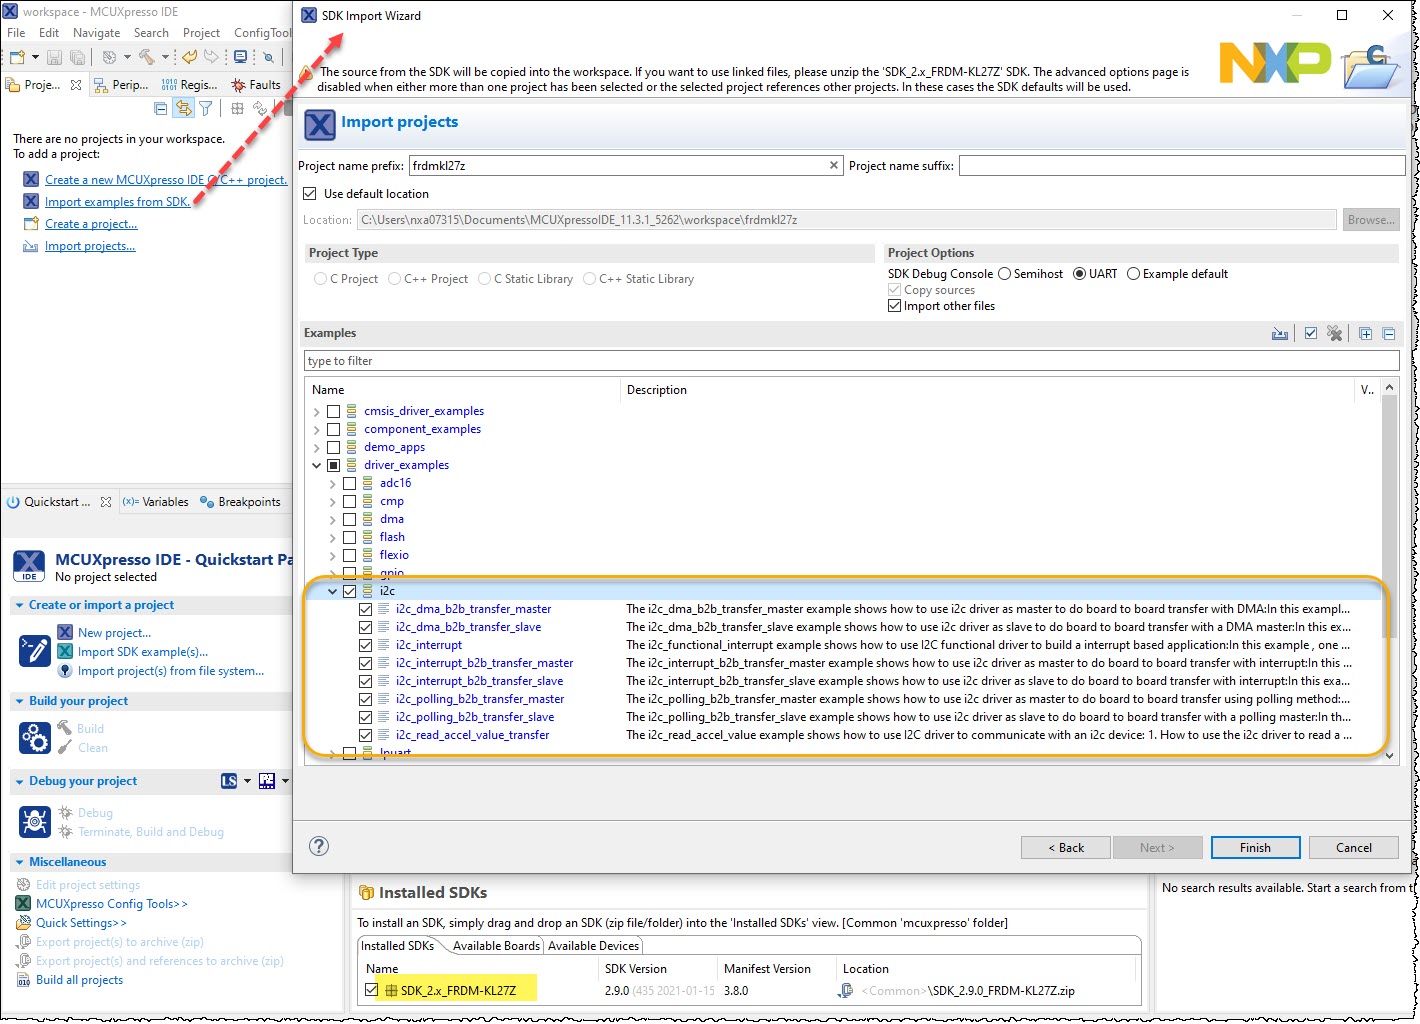Enable the Semihost SDK Debug Console option
Screen dimensions: 1420x1024
point(1003,273)
